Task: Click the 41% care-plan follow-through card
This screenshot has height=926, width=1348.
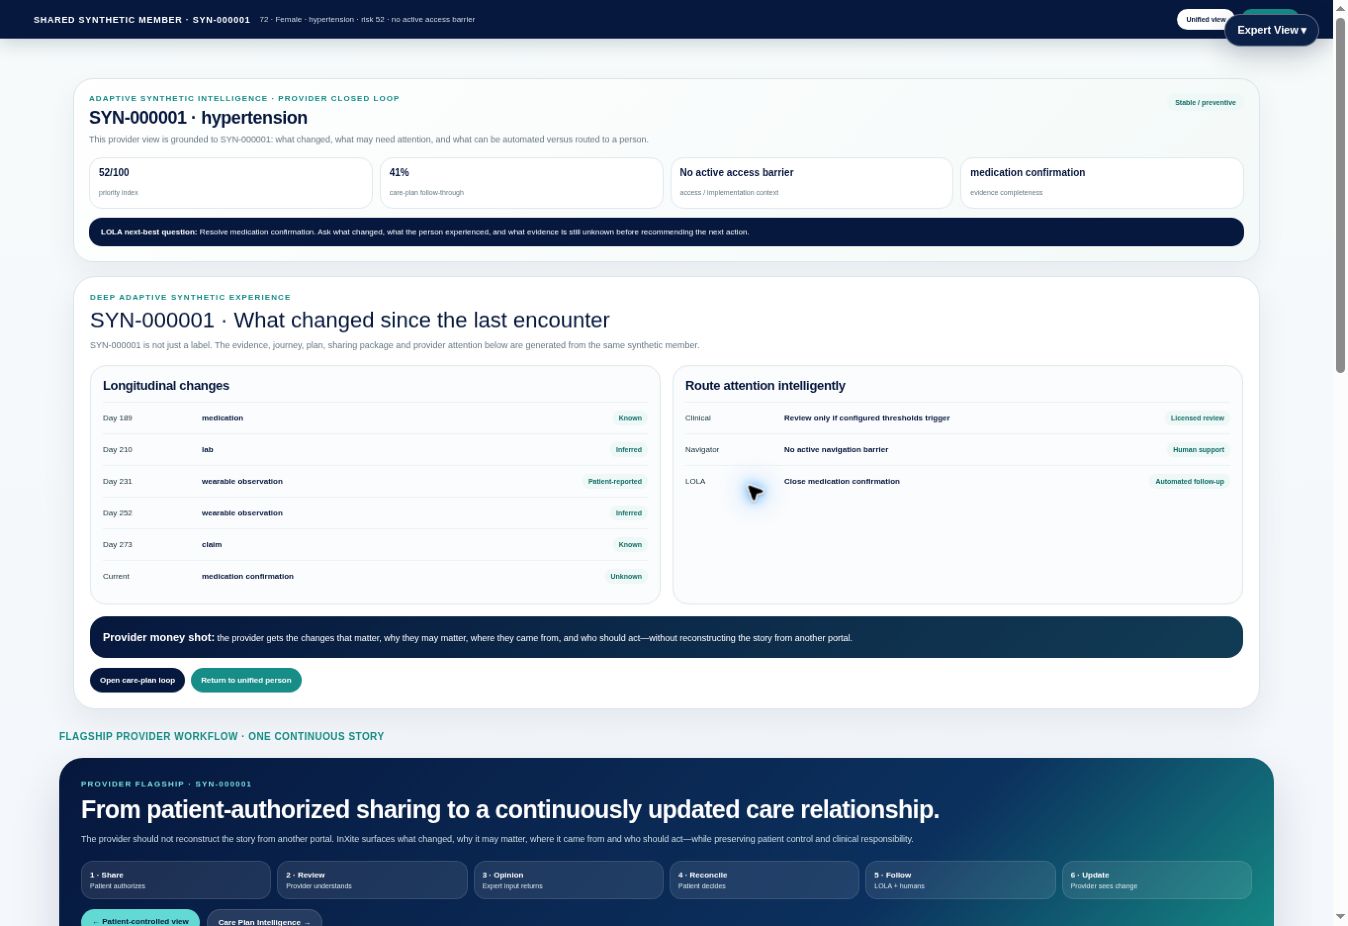Action: tap(521, 183)
